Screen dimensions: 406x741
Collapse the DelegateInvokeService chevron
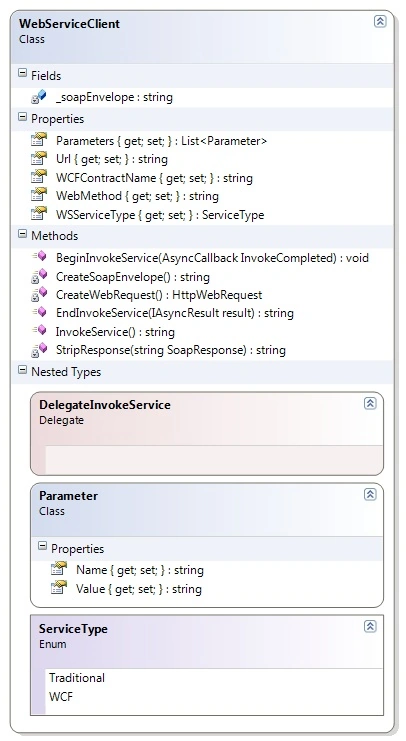click(370, 403)
